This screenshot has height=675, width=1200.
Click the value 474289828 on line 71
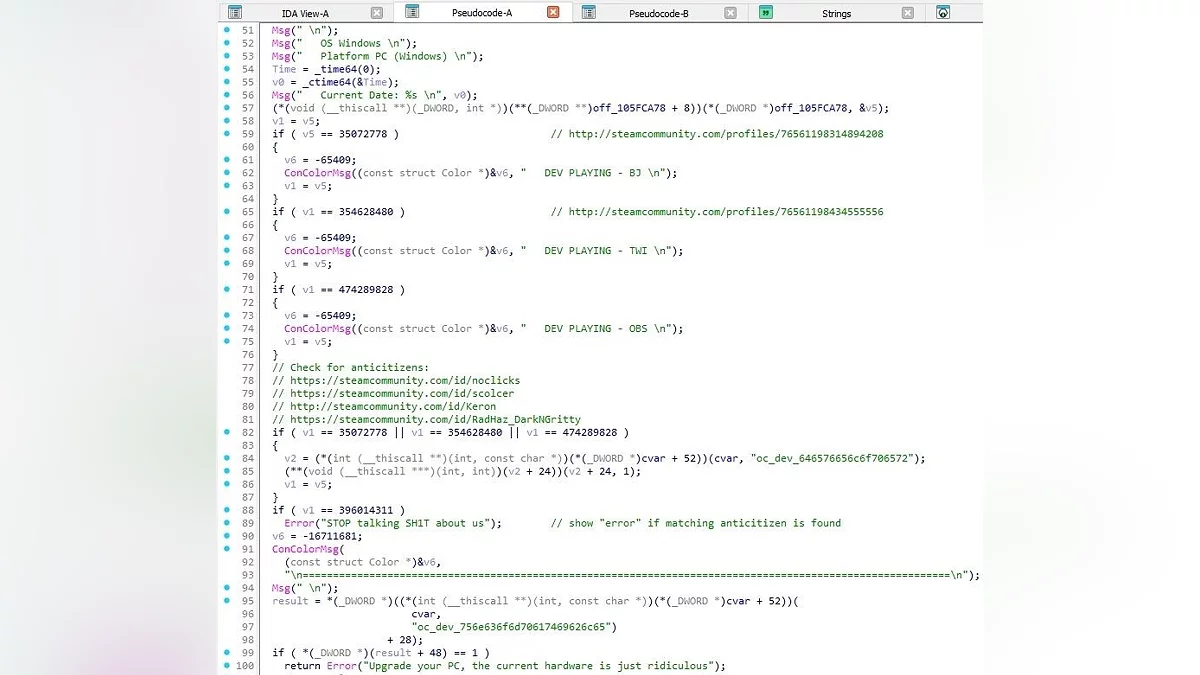366,290
